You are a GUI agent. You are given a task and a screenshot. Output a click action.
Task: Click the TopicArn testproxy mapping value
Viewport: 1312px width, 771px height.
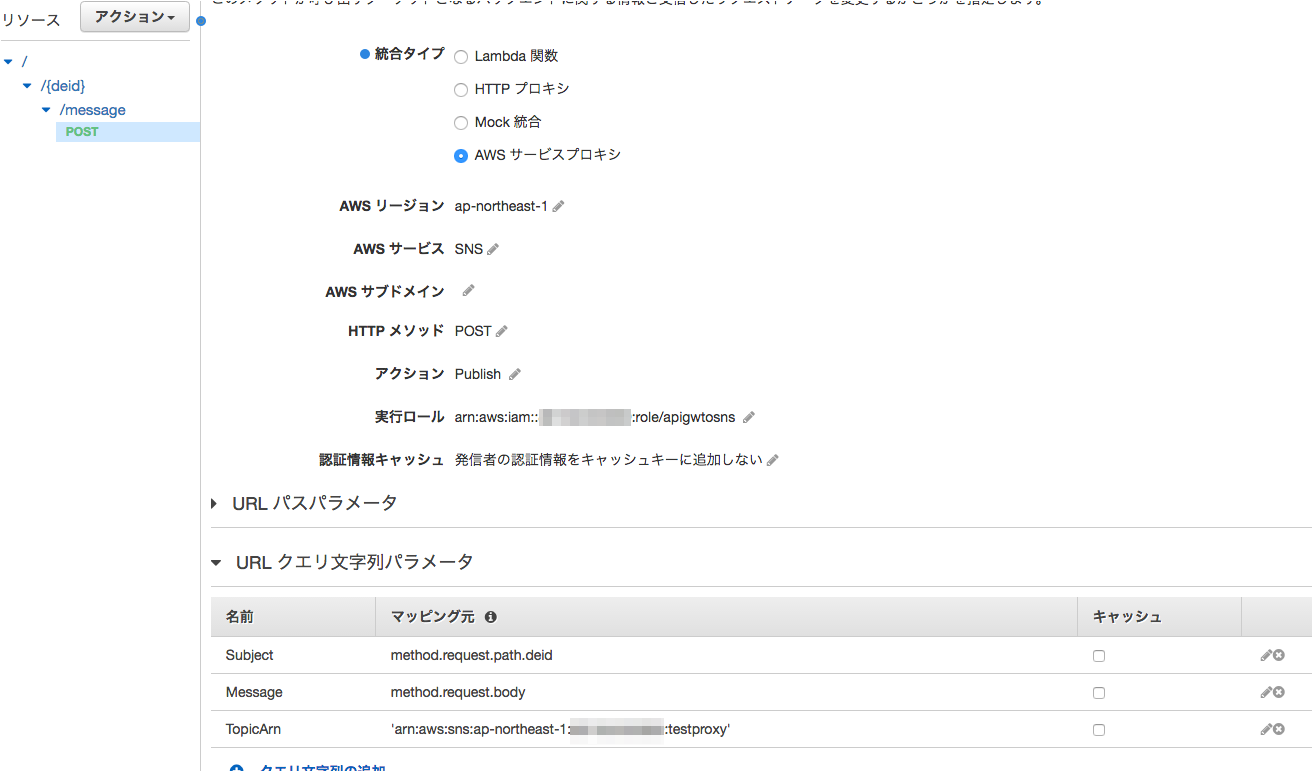coord(561,729)
